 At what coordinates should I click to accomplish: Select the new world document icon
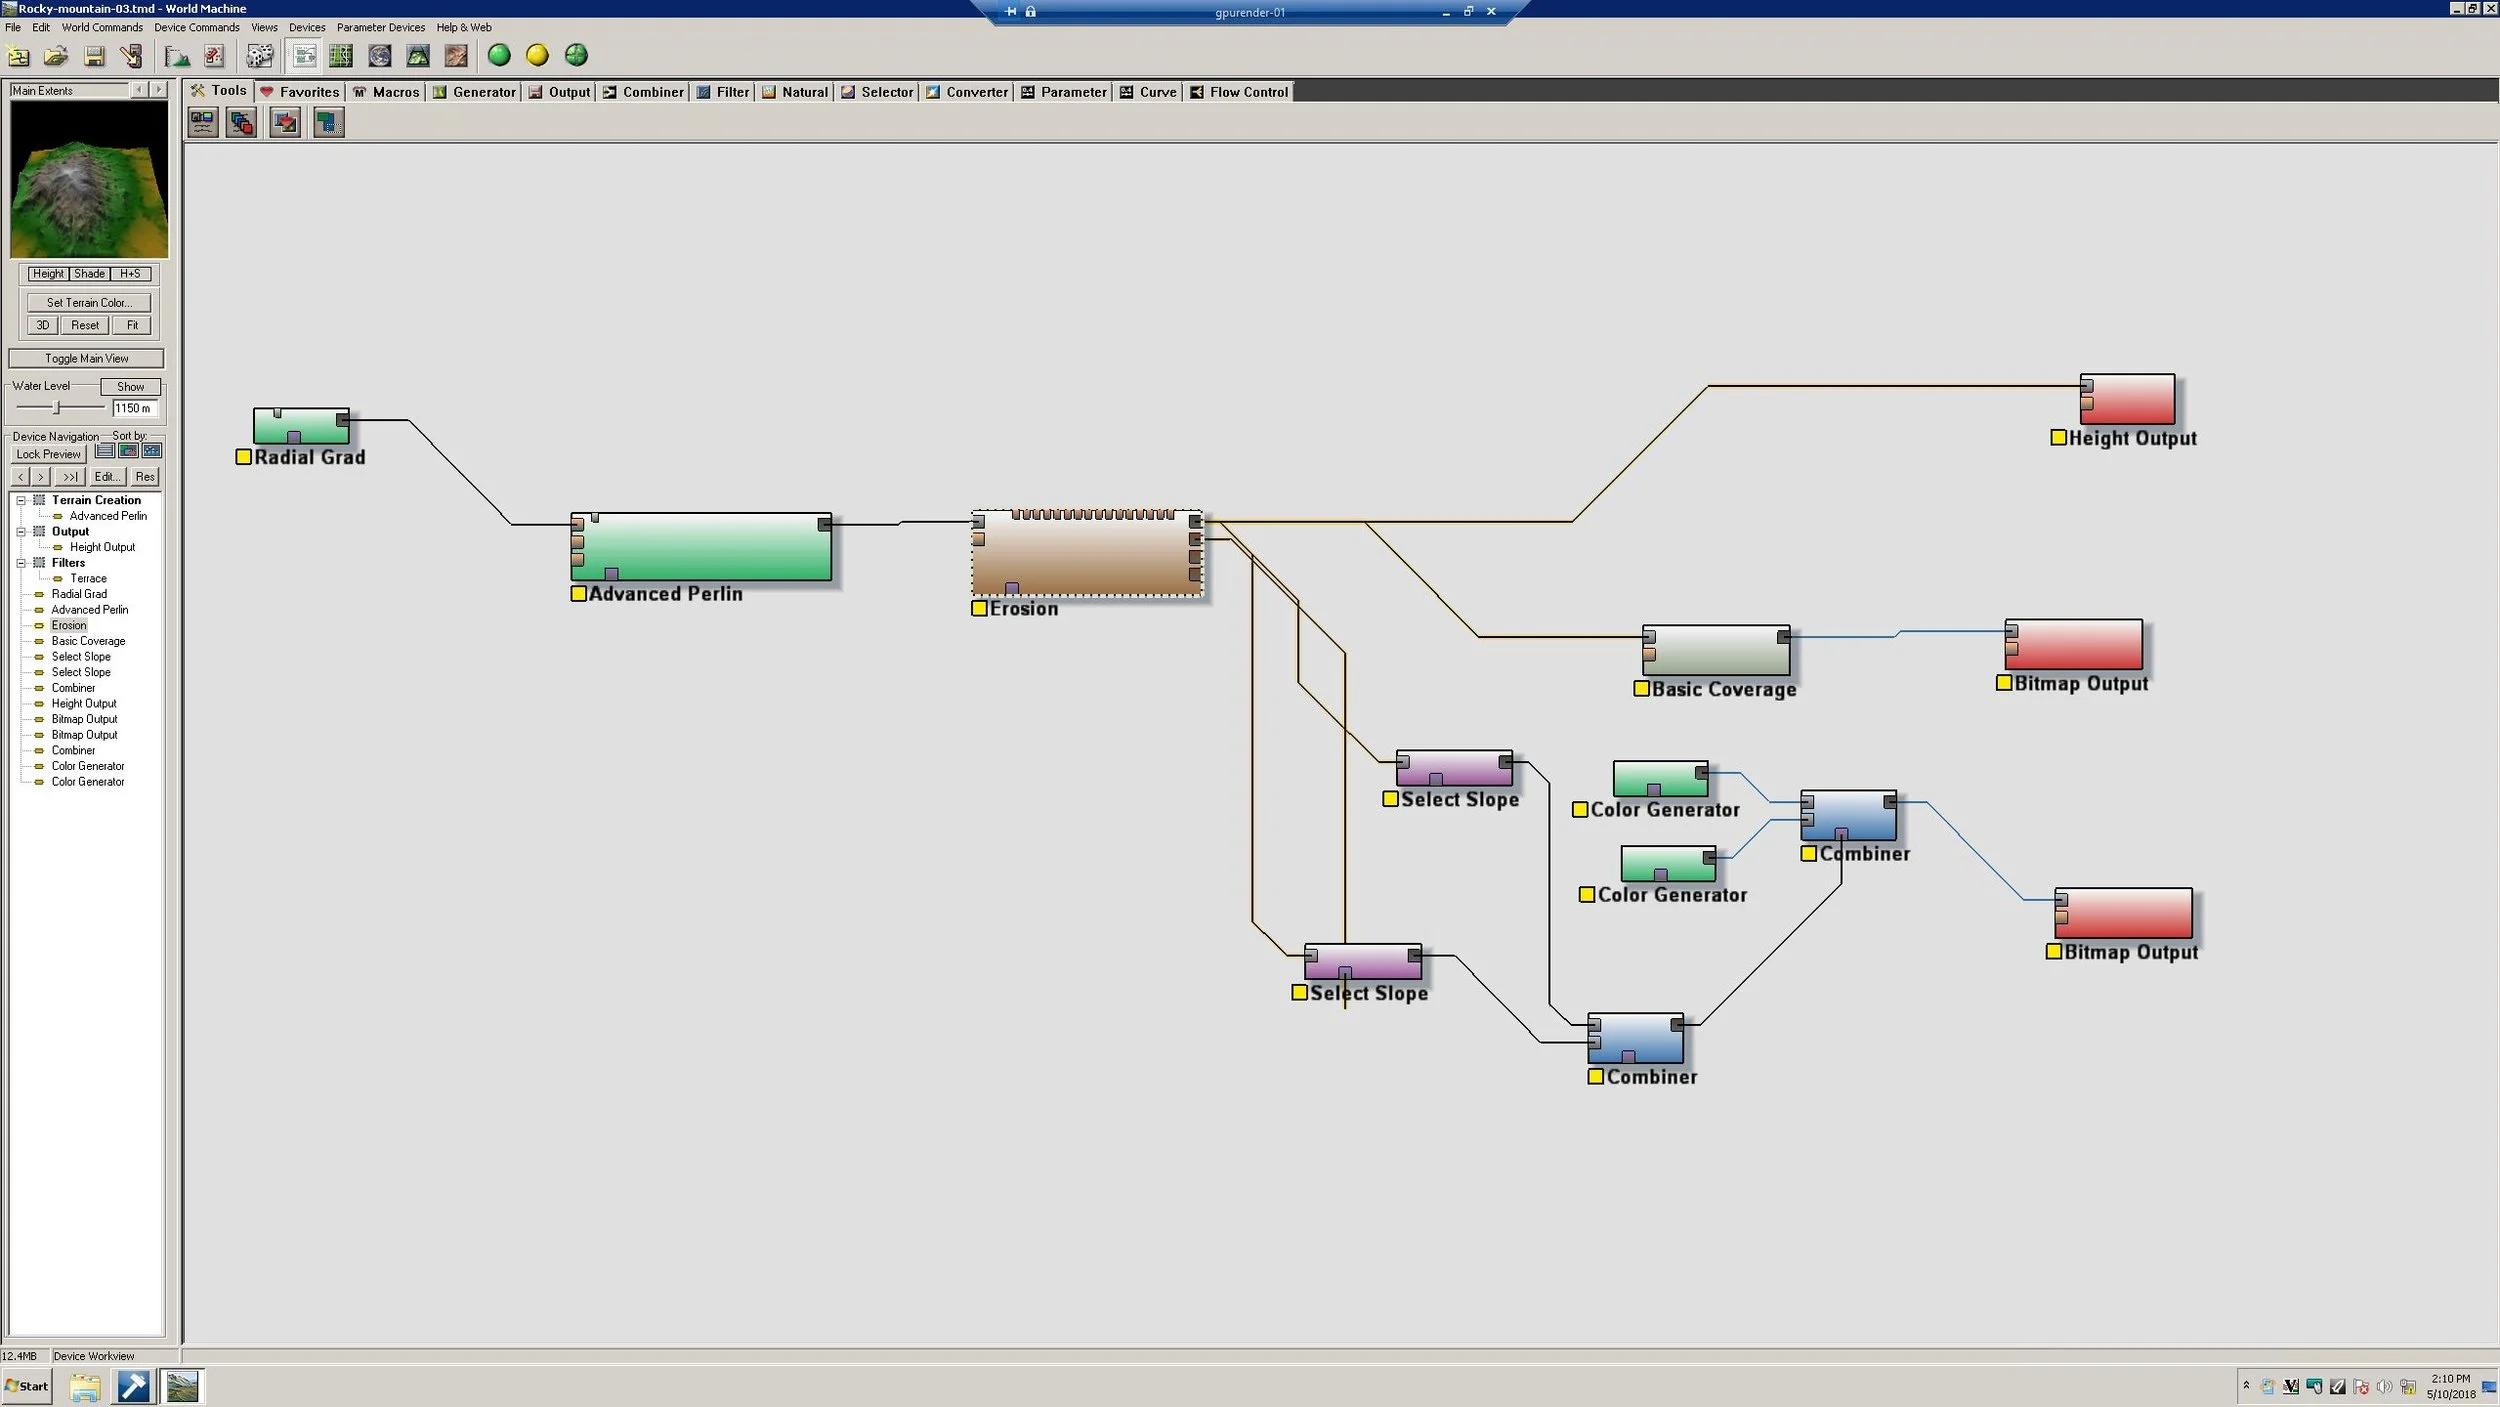coord(17,57)
